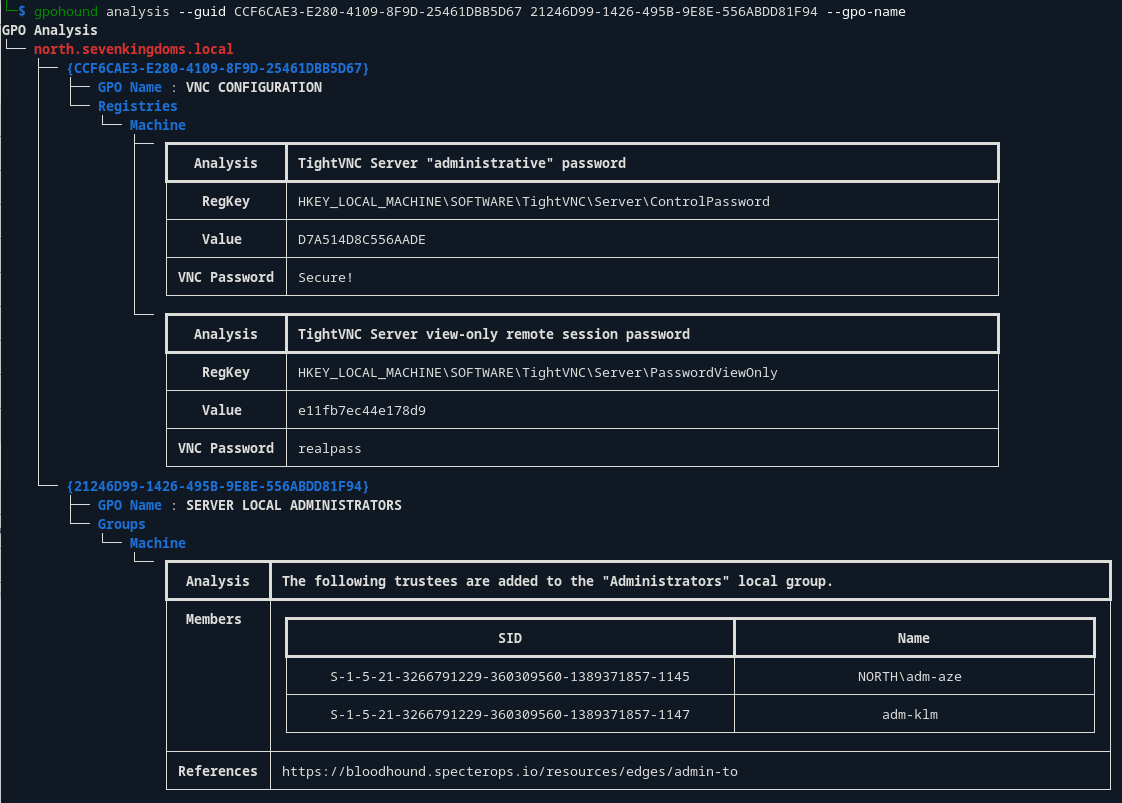This screenshot has height=803, width=1122.
Task: Click the Name column header
Action: coord(914,638)
